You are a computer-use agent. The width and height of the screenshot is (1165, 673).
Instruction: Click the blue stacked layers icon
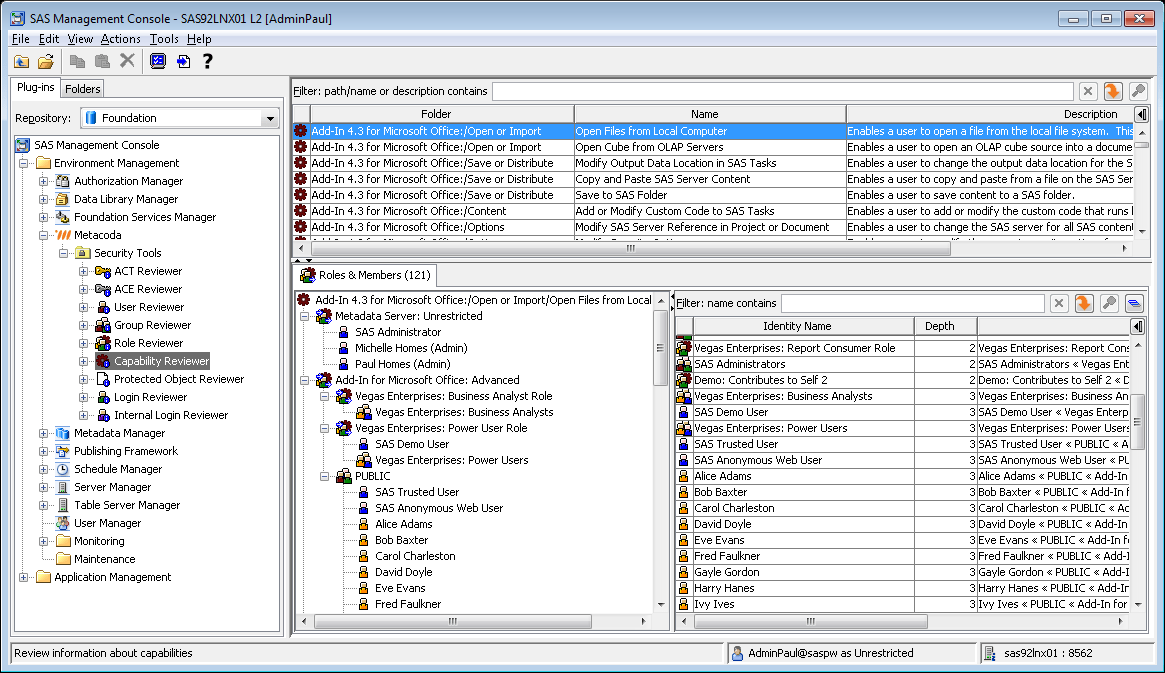pos(1134,303)
